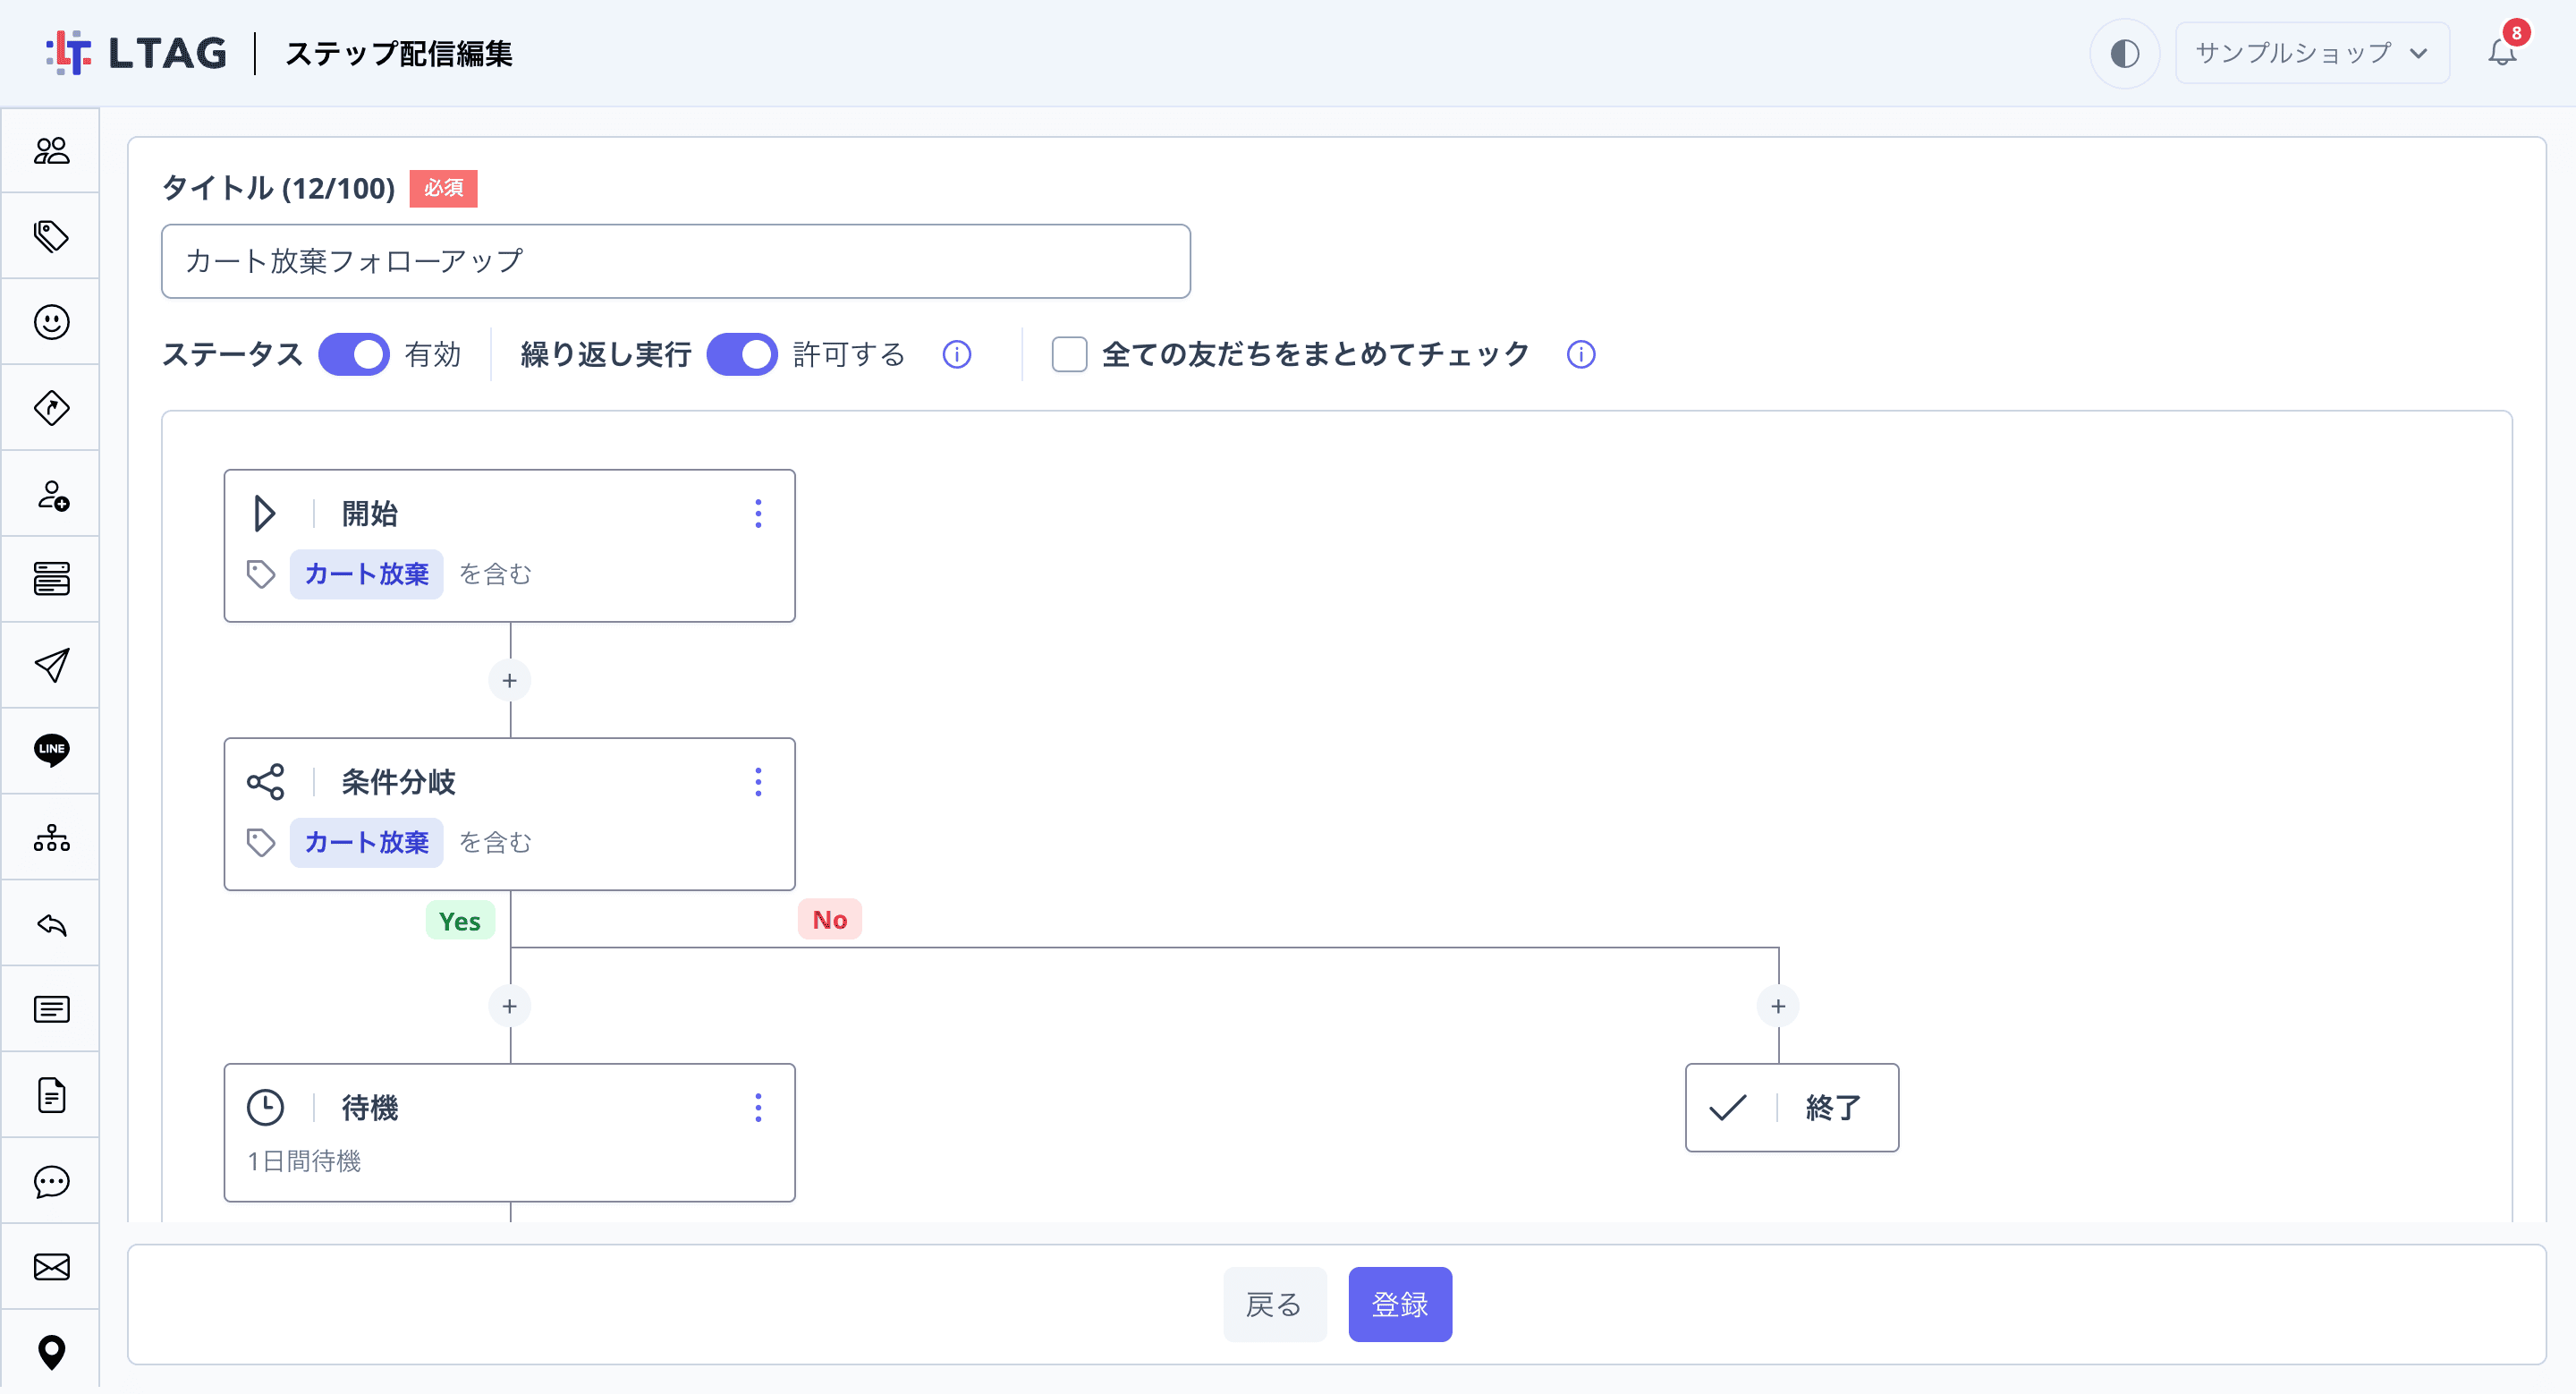Open the tags sidebar icon

tap(51, 236)
